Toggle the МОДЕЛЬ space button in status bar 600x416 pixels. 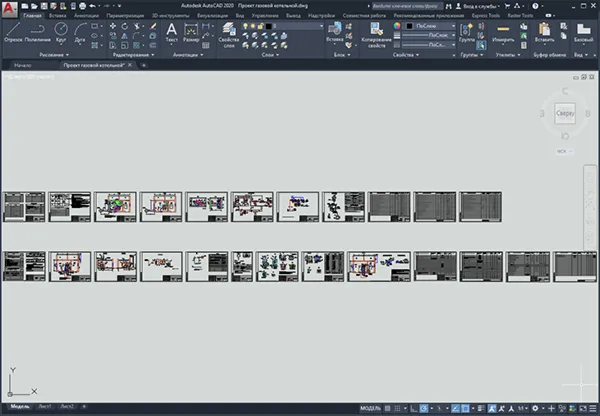pos(370,408)
